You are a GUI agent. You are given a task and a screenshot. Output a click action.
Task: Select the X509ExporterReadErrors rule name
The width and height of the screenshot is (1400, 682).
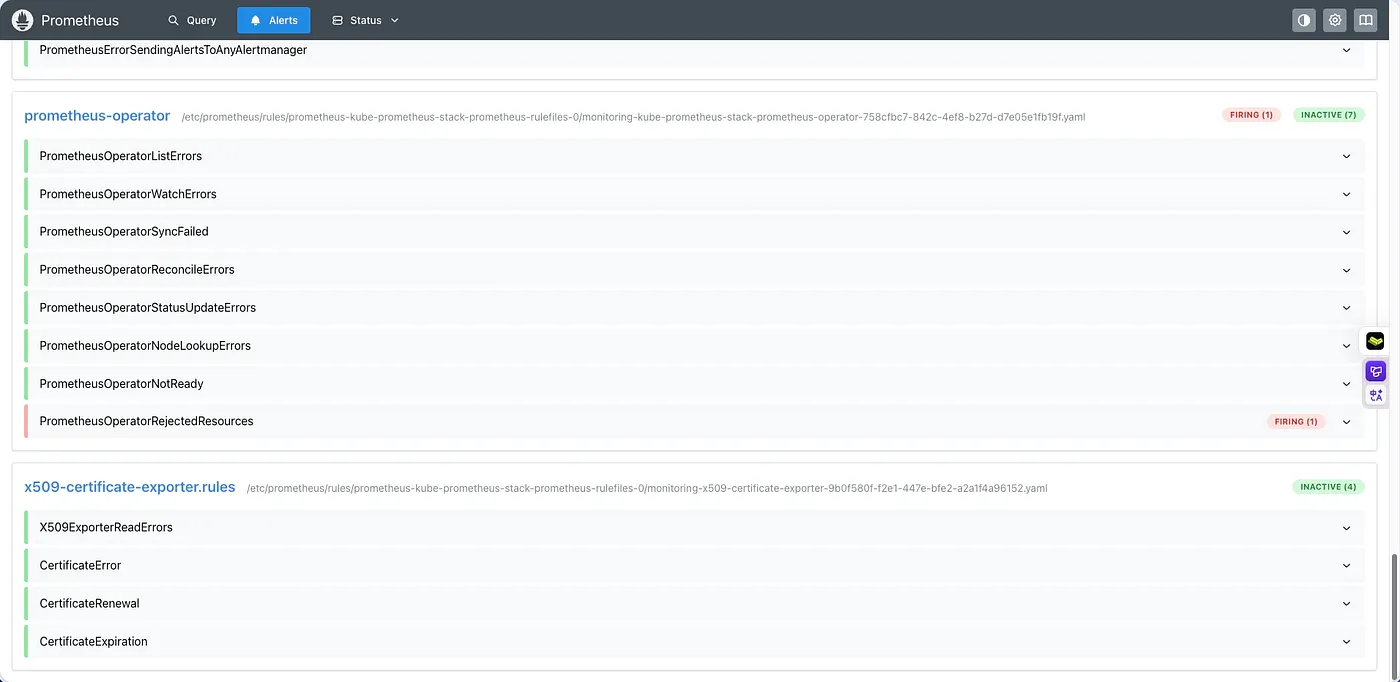click(x=106, y=528)
